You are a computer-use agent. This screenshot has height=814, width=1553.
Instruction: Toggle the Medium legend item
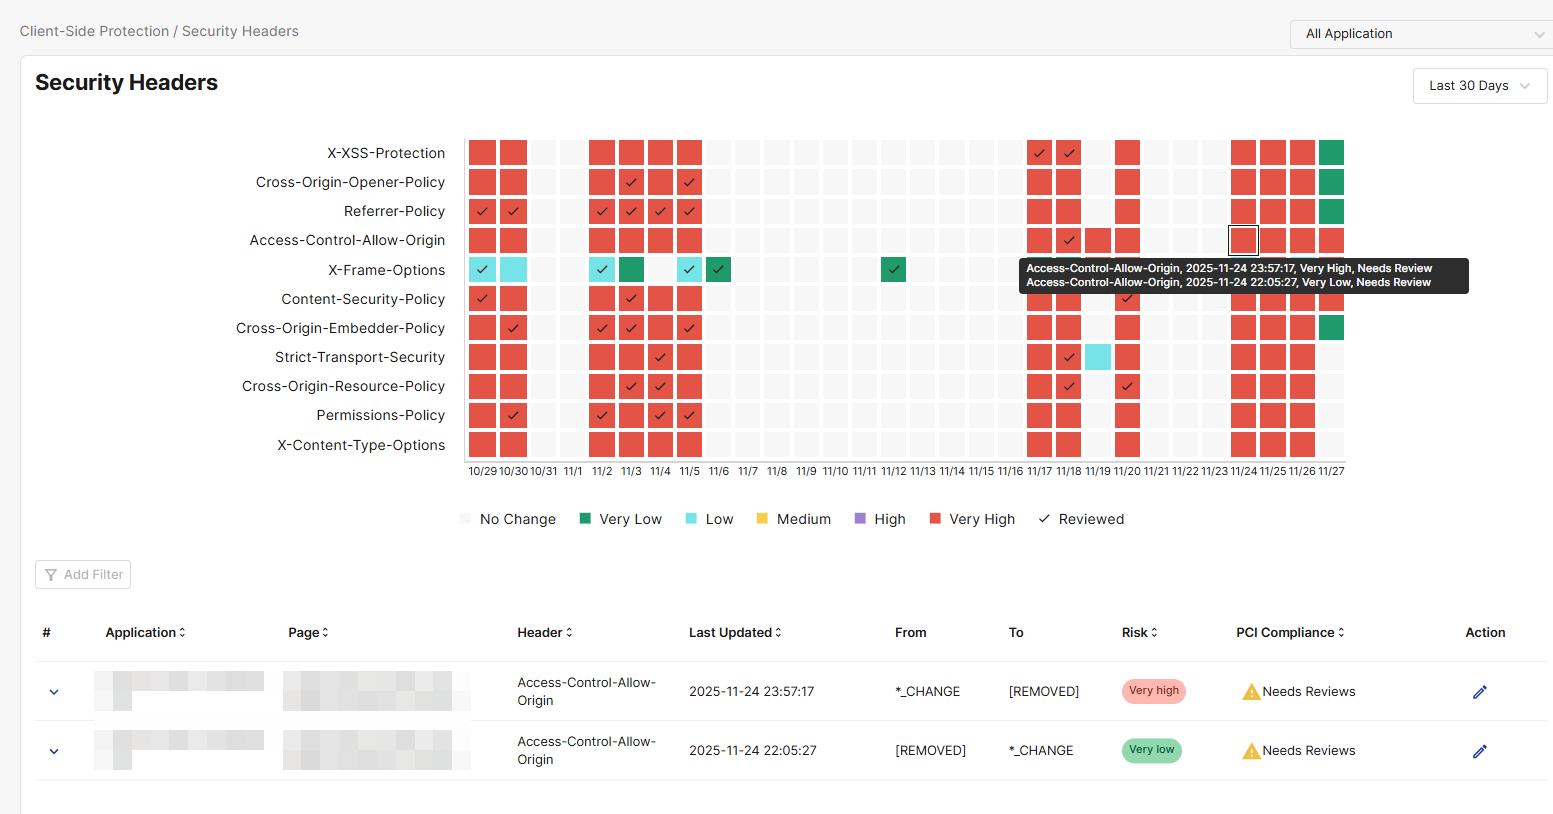click(x=793, y=519)
